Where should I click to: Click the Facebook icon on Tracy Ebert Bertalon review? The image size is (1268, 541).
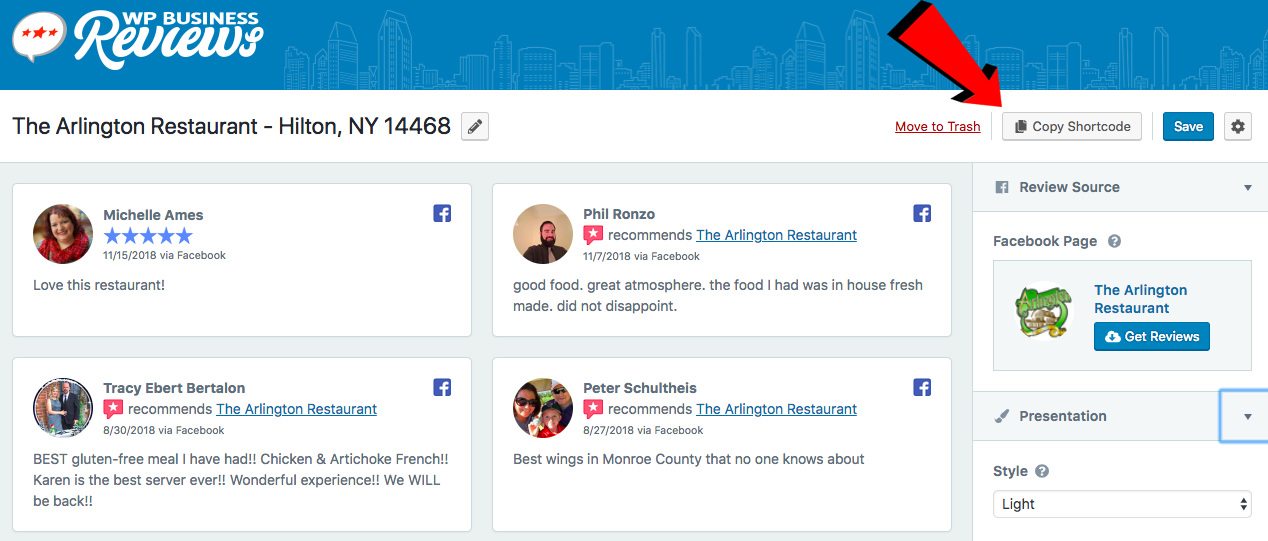pyautogui.click(x=442, y=387)
